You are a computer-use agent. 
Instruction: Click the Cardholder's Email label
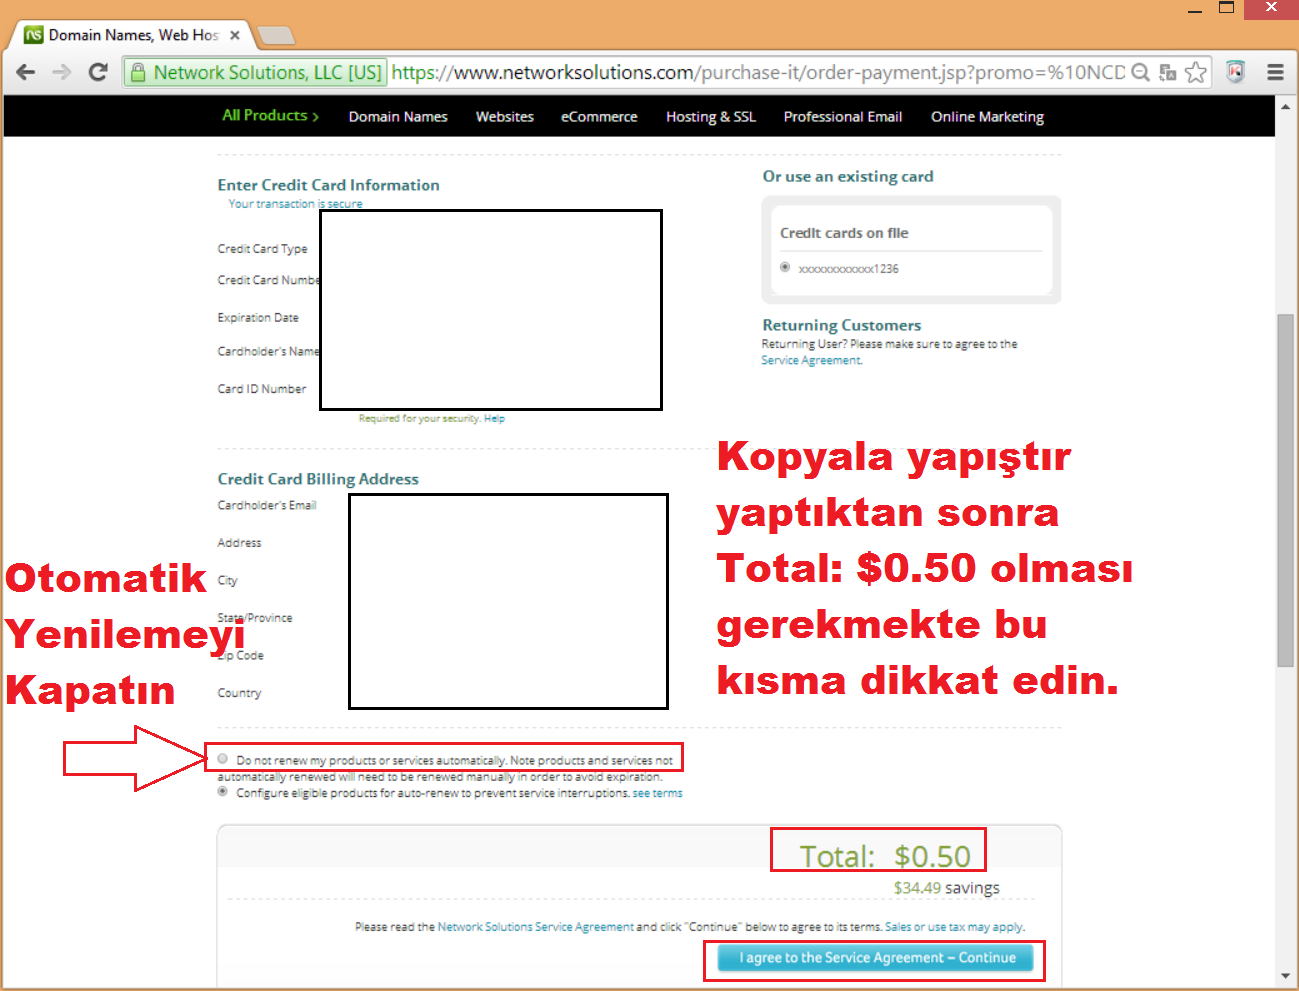tap(267, 506)
